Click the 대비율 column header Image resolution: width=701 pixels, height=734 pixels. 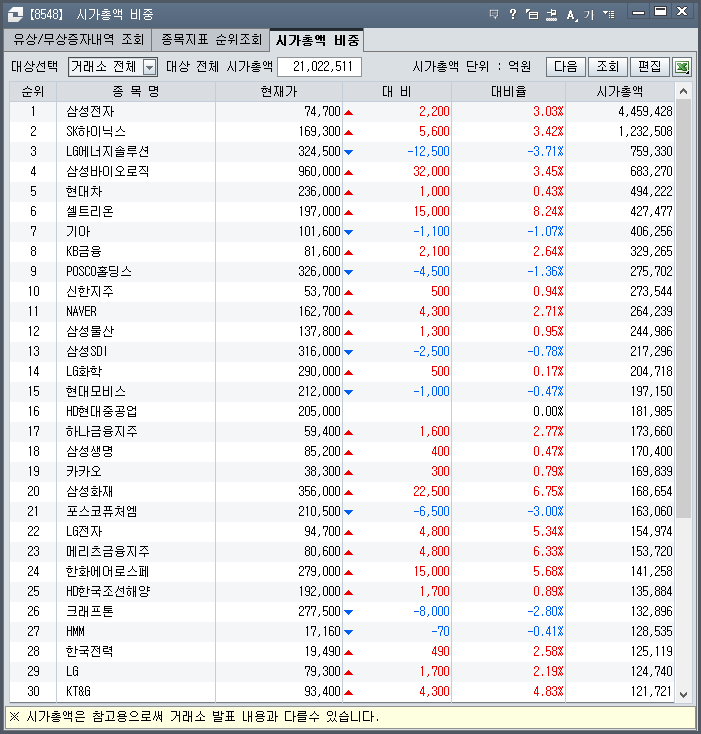tap(509, 91)
